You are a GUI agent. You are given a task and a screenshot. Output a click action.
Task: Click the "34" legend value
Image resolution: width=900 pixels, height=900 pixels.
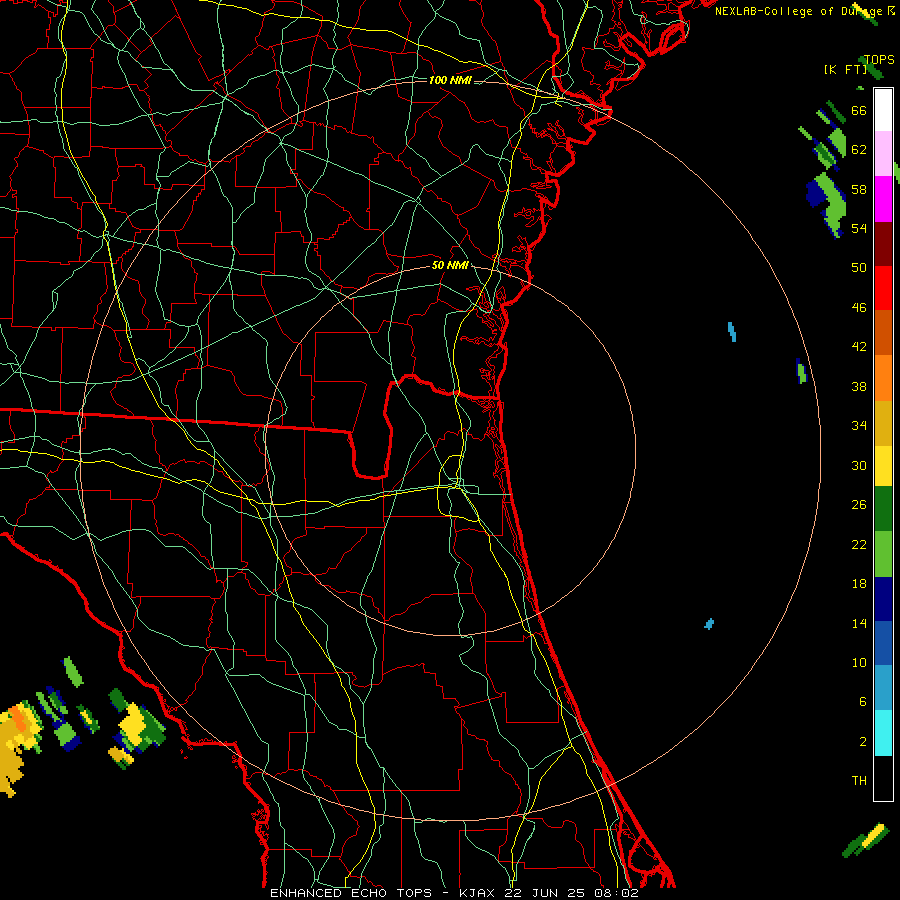point(859,425)
